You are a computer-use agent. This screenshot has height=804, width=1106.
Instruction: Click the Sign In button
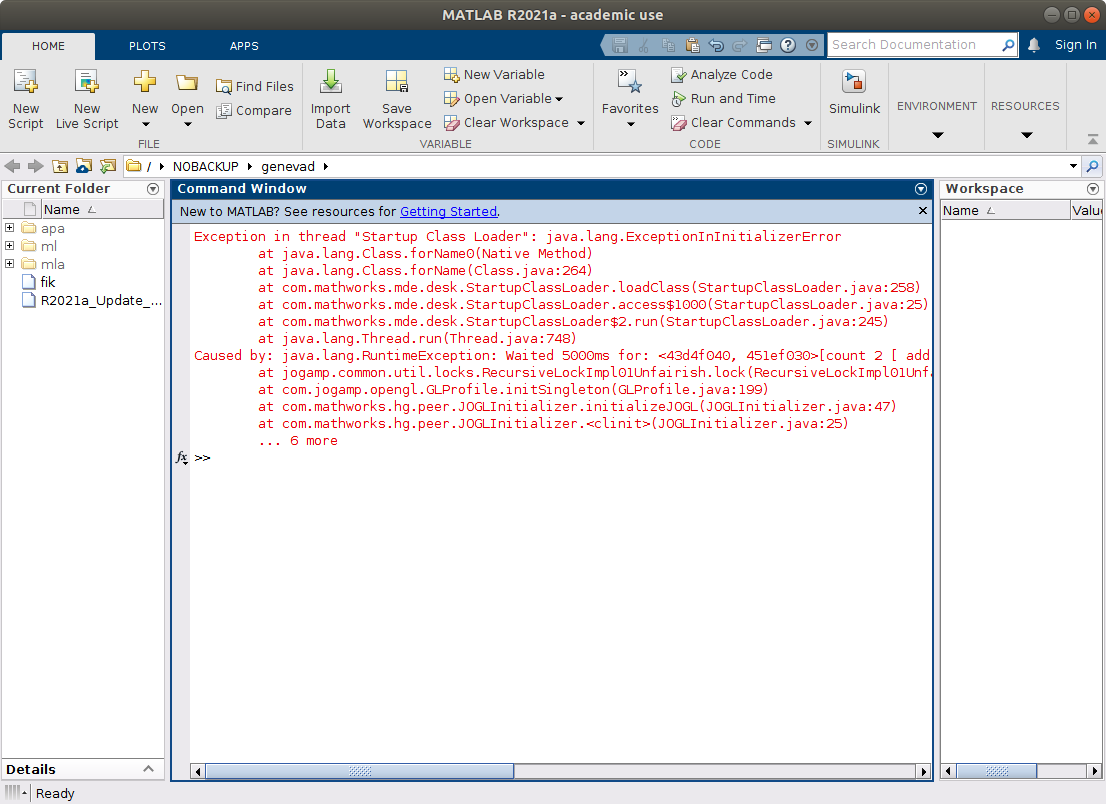1075,45
